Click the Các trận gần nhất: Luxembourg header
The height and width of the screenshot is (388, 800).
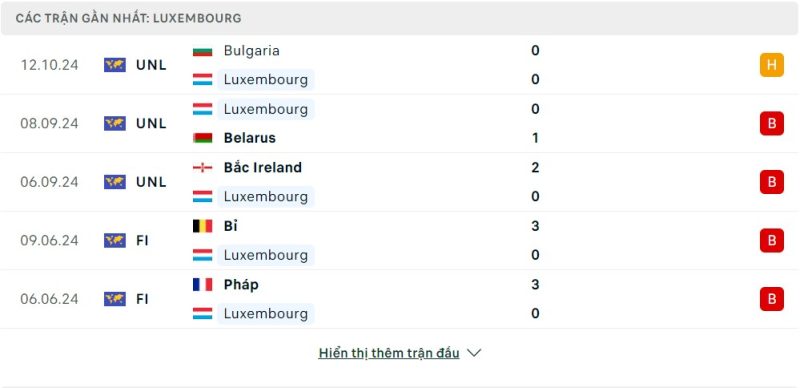tap(129, 18)
